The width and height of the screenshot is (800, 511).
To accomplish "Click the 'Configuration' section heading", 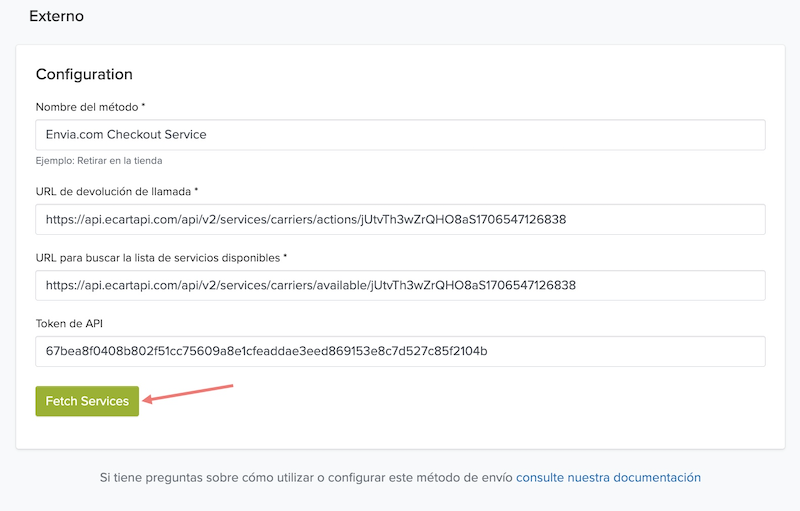I will click(x=84, y=74).
